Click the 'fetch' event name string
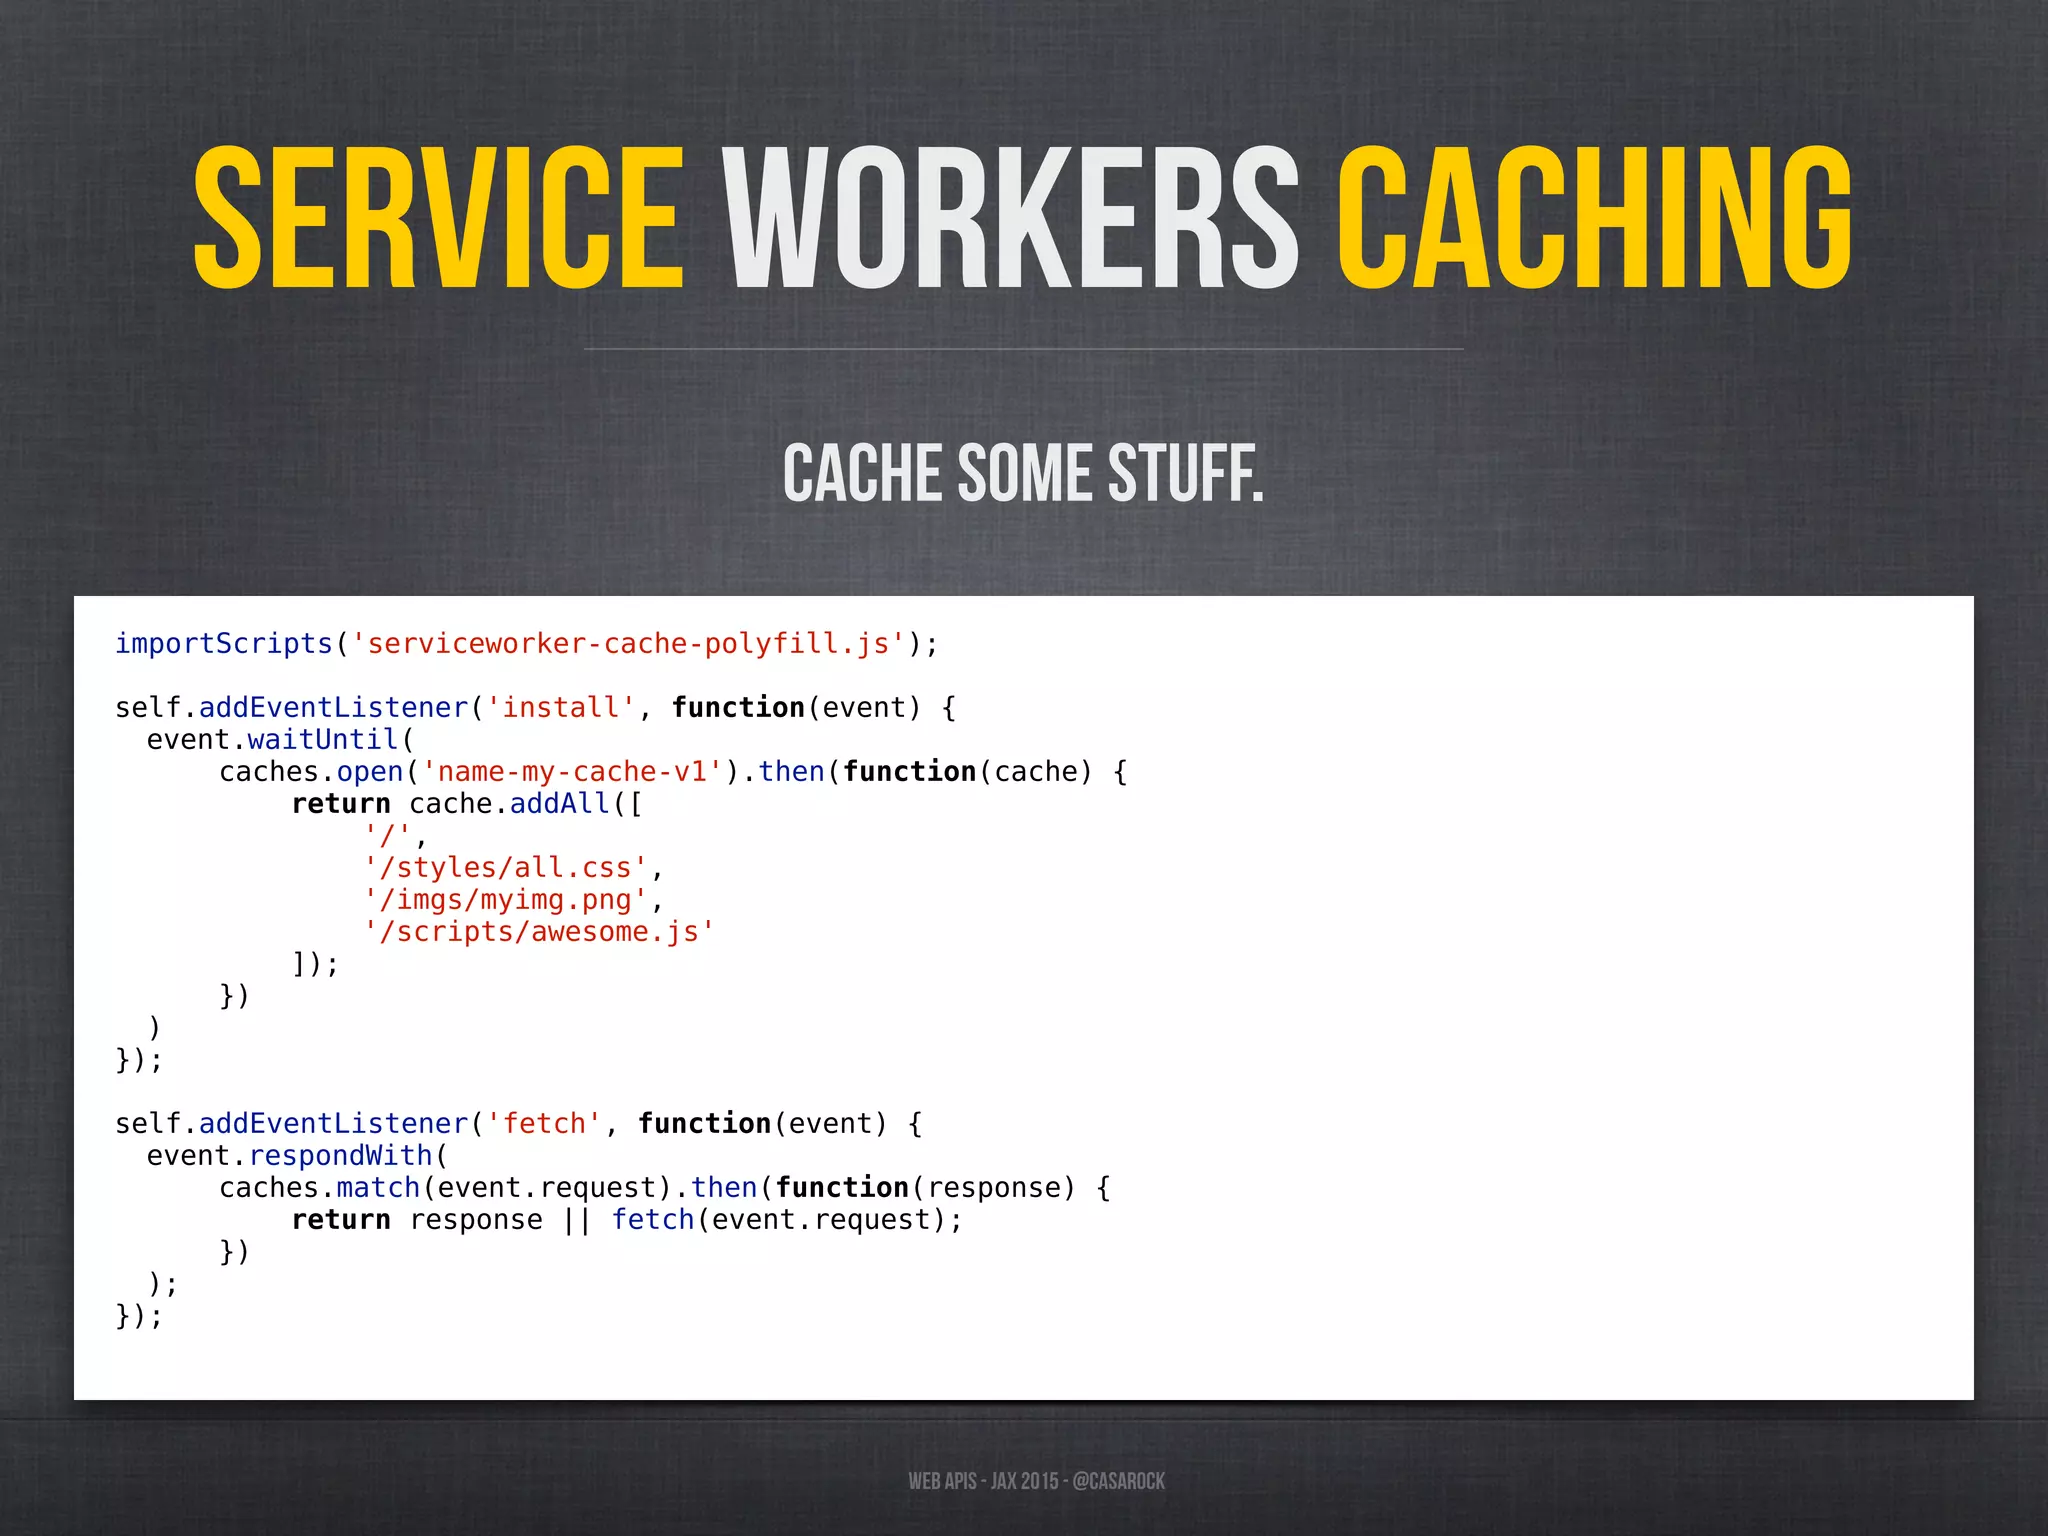The height and width of the screenshot is (1536, 2048). pos(544,1124)
